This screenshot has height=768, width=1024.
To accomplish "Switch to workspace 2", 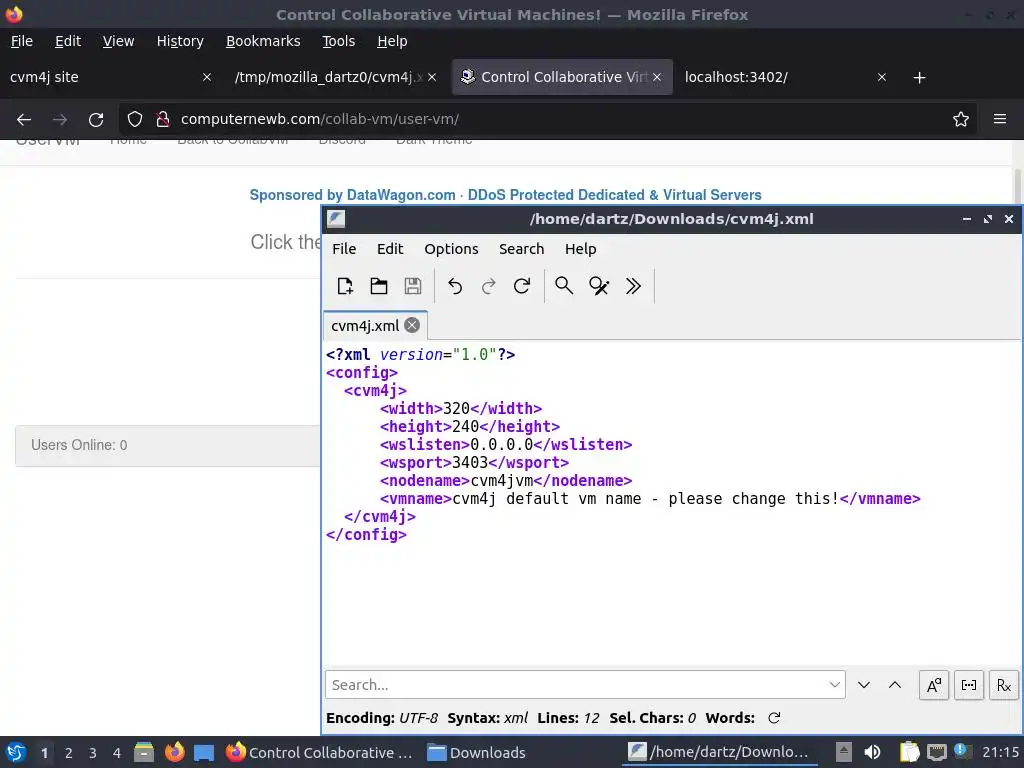I will tap(69, 753).
